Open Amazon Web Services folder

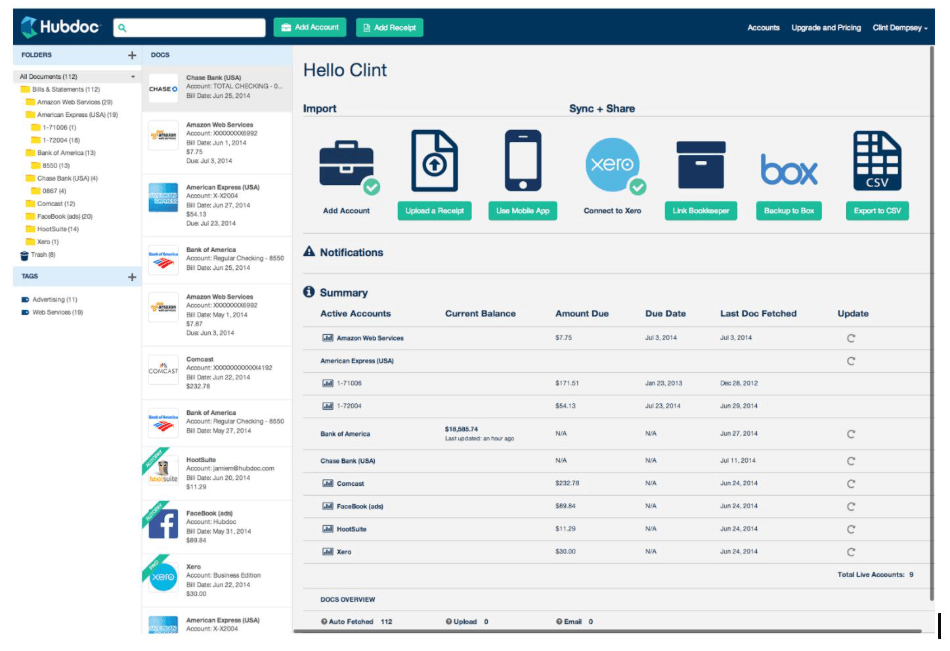[68, 102]
